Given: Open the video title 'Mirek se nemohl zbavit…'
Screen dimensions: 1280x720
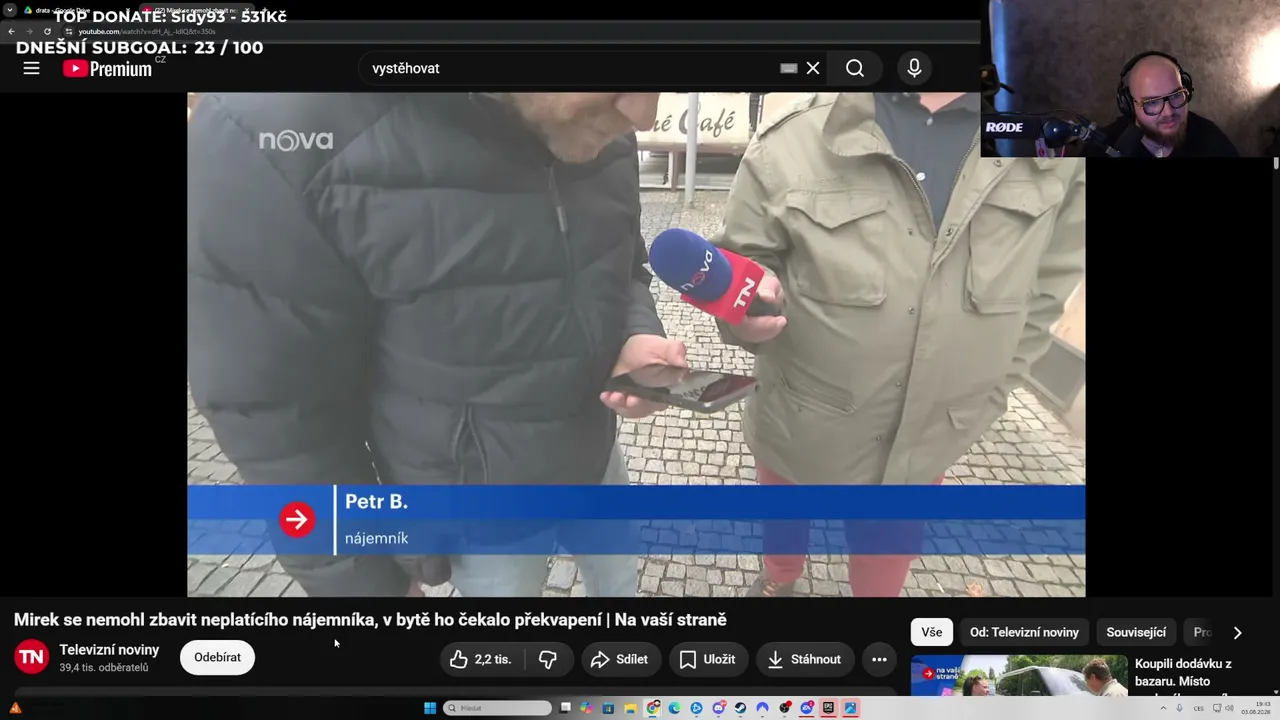Looking at the screenshot, I should tap(370, 620).
